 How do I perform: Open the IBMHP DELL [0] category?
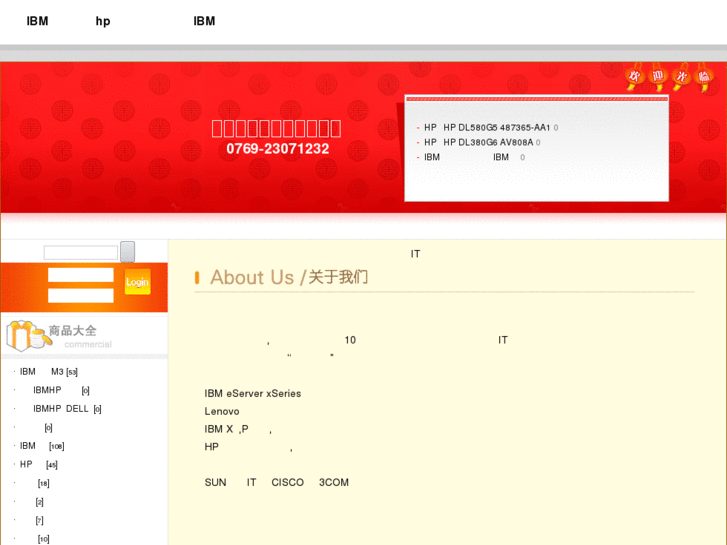pyautogui.click(x=67, y=409)
